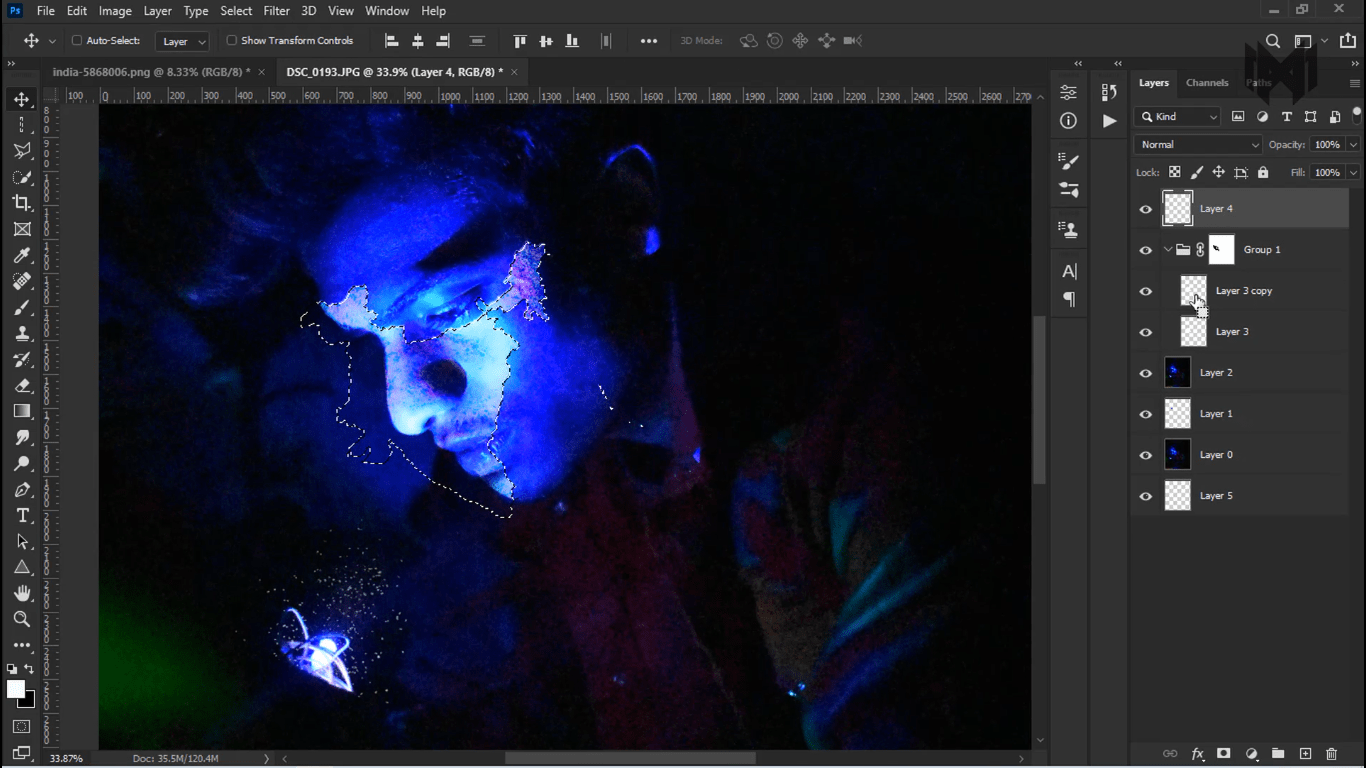
Task: Select the Eyedropper tool
Action: tap(22, 256)
